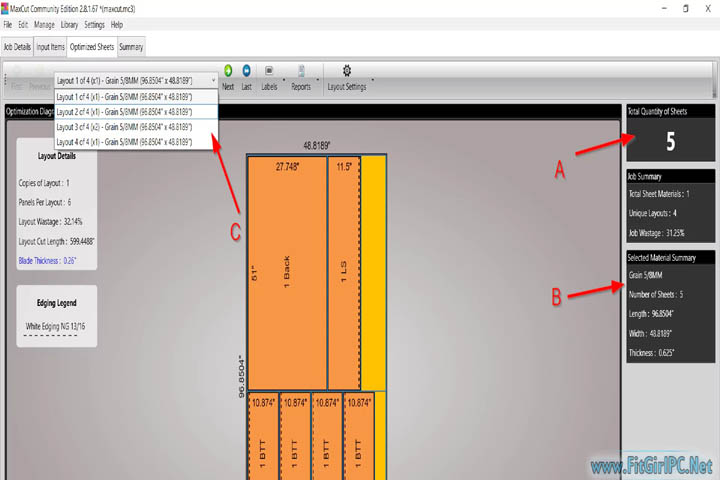Click the yellow offcut strip beside 1 LS
Screen dimensions: 720x480
(x=373, y=272)
